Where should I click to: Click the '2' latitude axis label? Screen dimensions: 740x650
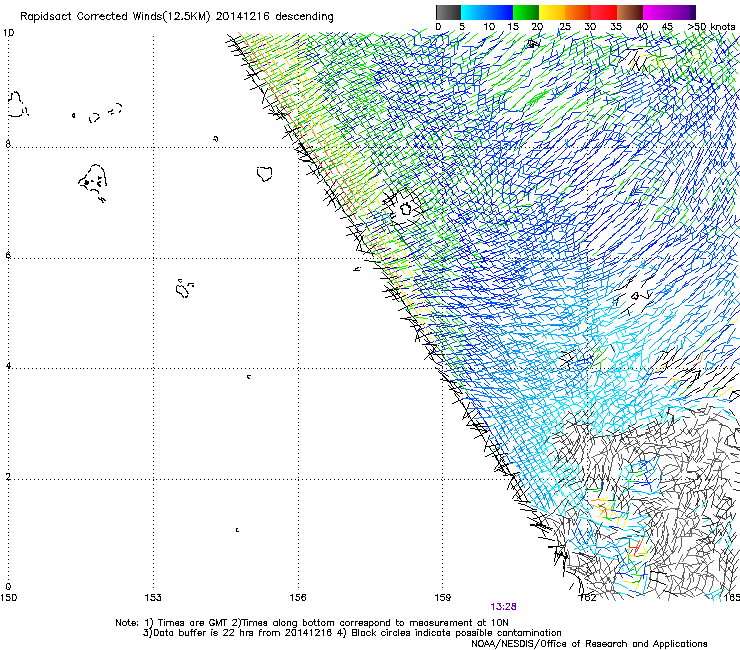coord(8,476)
